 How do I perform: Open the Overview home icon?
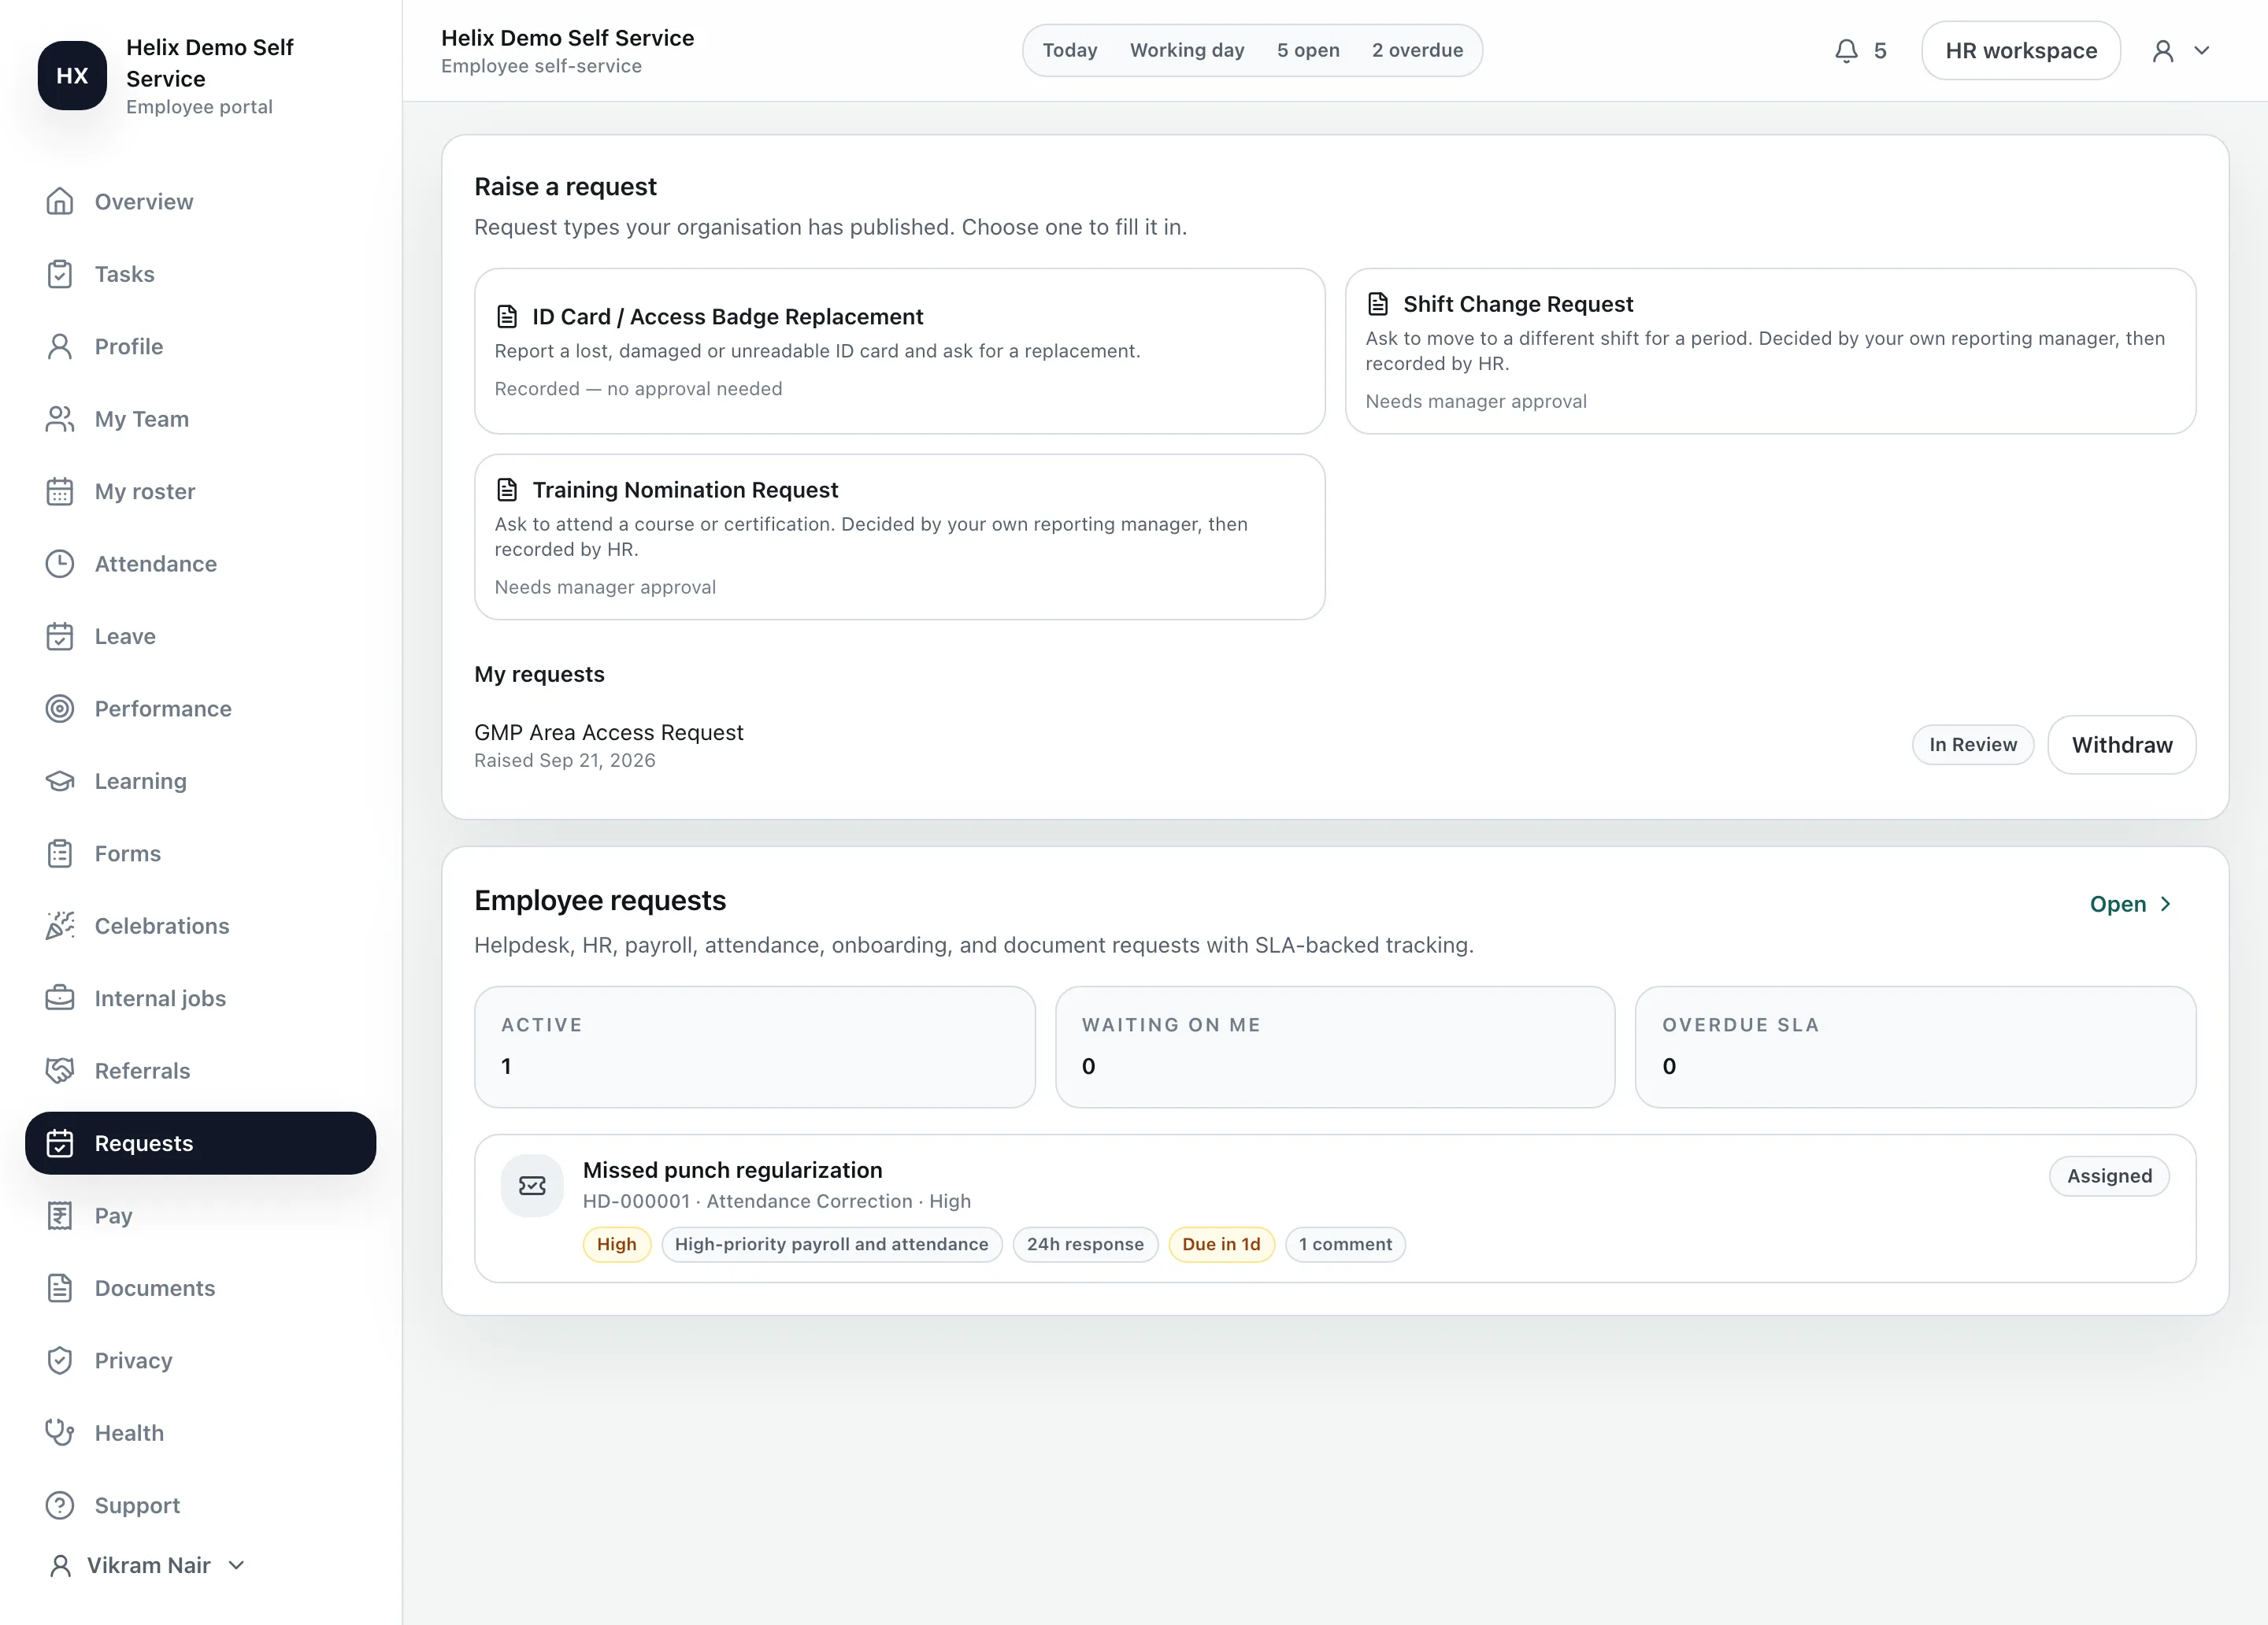pos(60,201)
